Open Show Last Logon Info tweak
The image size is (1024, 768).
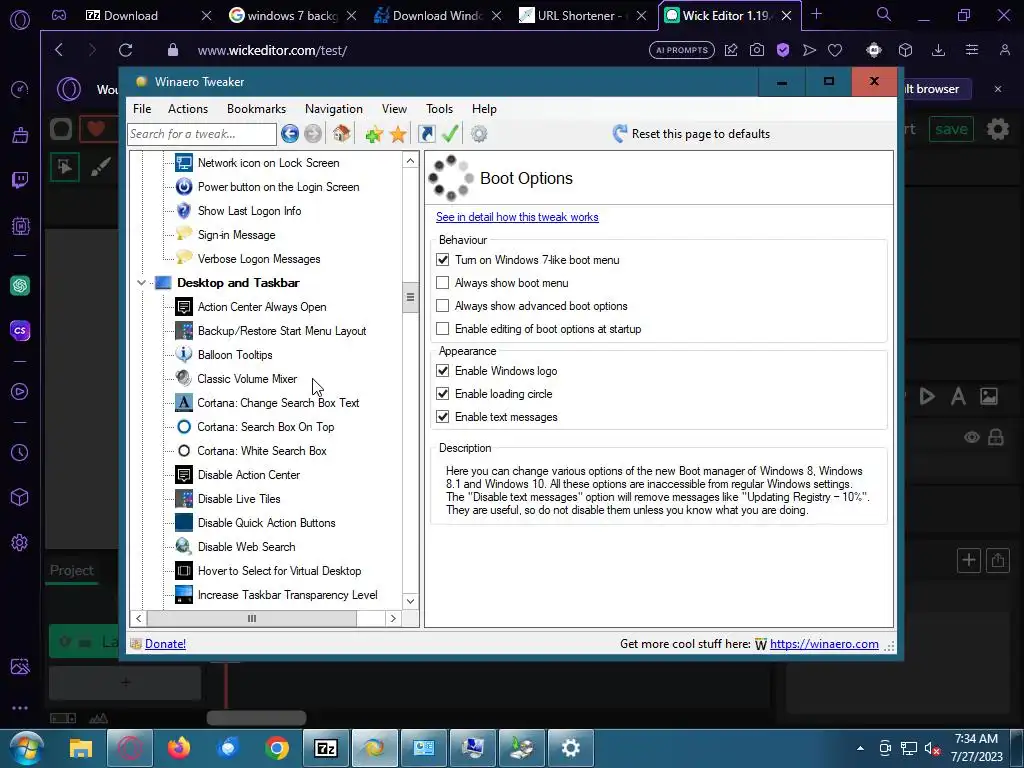click(249, 211)
